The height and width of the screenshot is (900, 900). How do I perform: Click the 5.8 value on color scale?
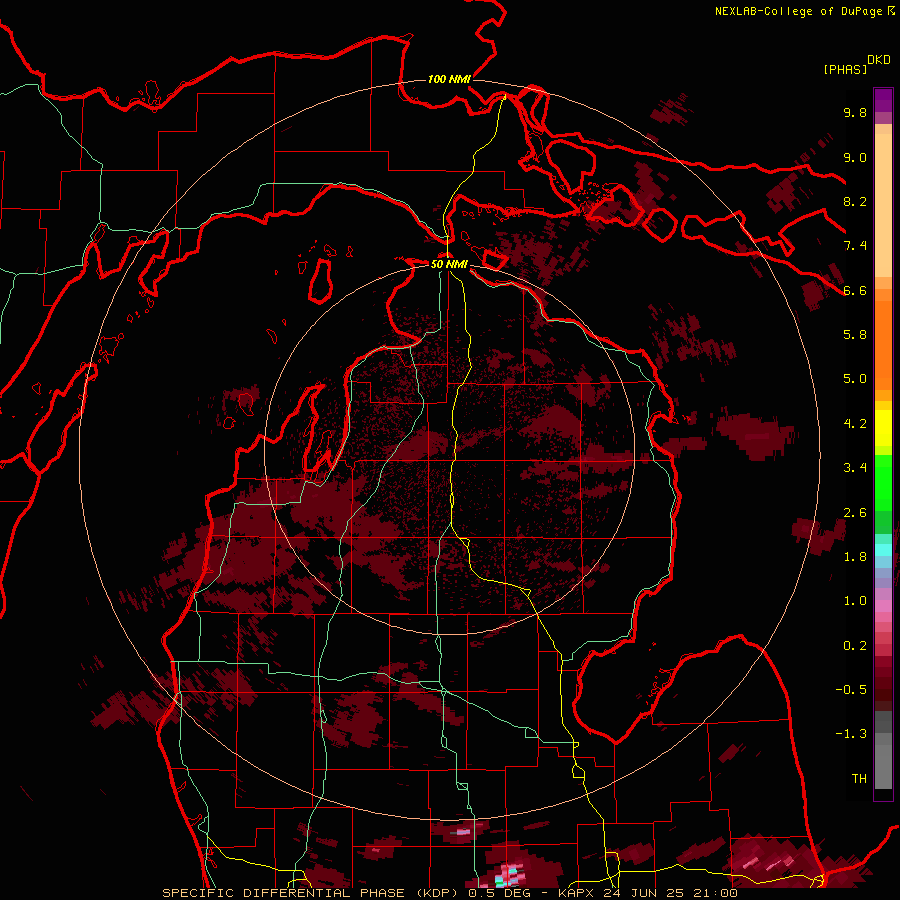(x=855, y=335)
